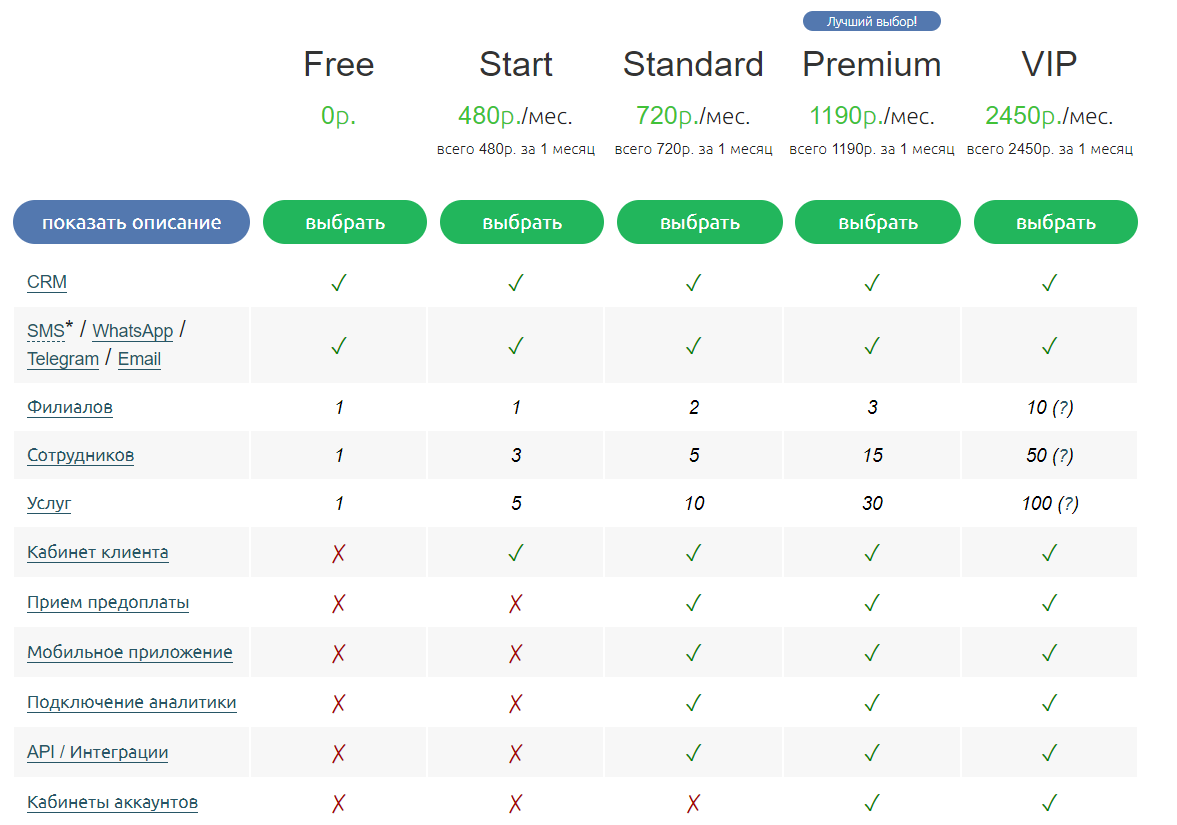Click Подключение аналитики red cross under Start
The height and width of the screenshot is (825, 1177).
point(516,703)
